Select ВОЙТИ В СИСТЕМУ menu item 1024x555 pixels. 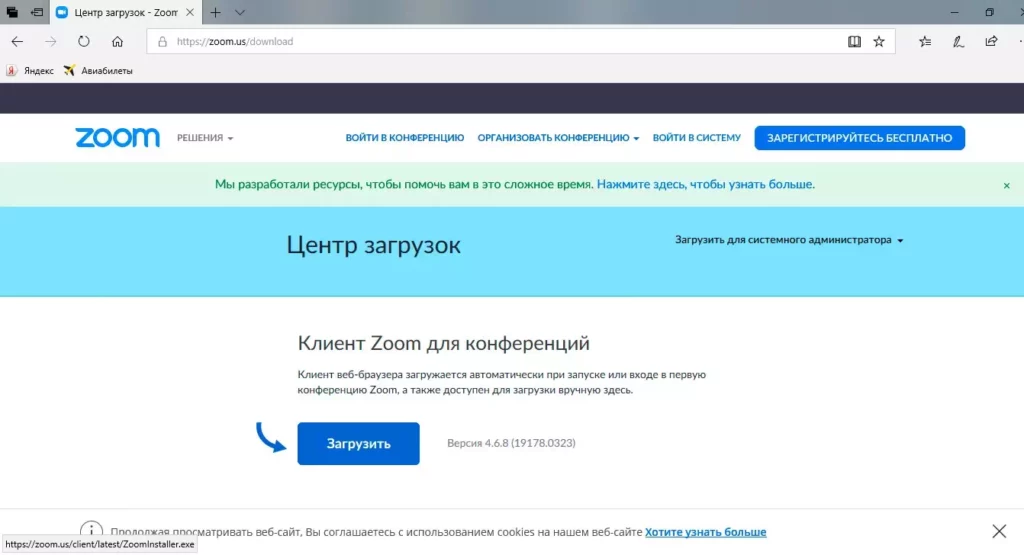tap(697, 138)
